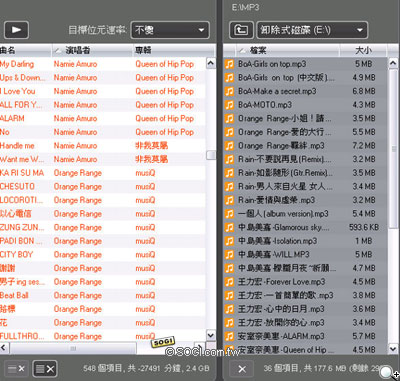The image size is (400, 381).
Task: Select file Rain-男人來自火星 女人...
Action: pyautogui.click(x=305, y=186)
